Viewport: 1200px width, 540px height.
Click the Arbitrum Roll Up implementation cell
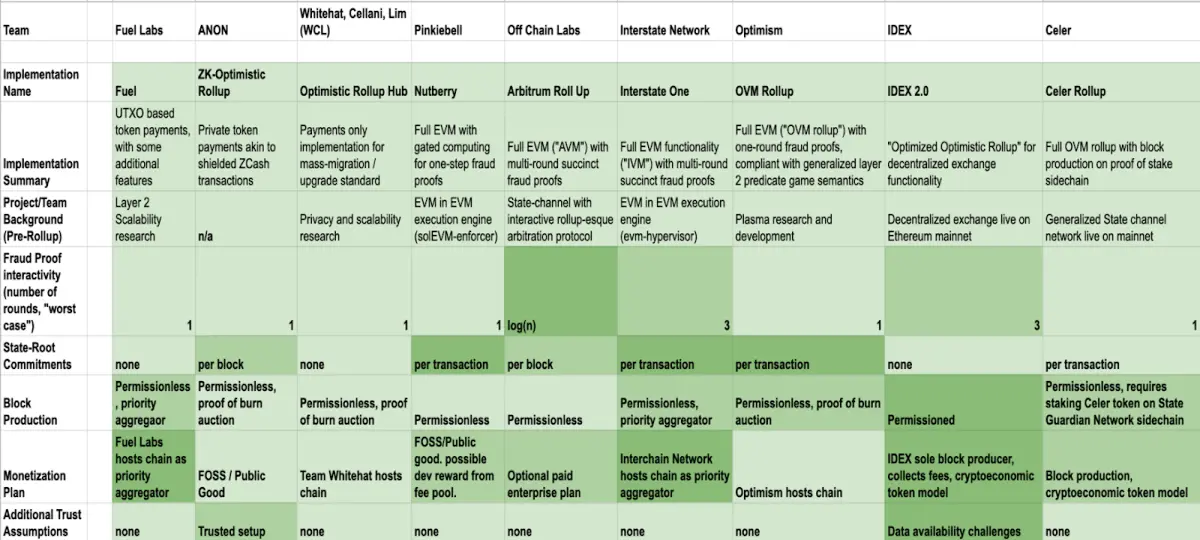[x=560, y=81]
